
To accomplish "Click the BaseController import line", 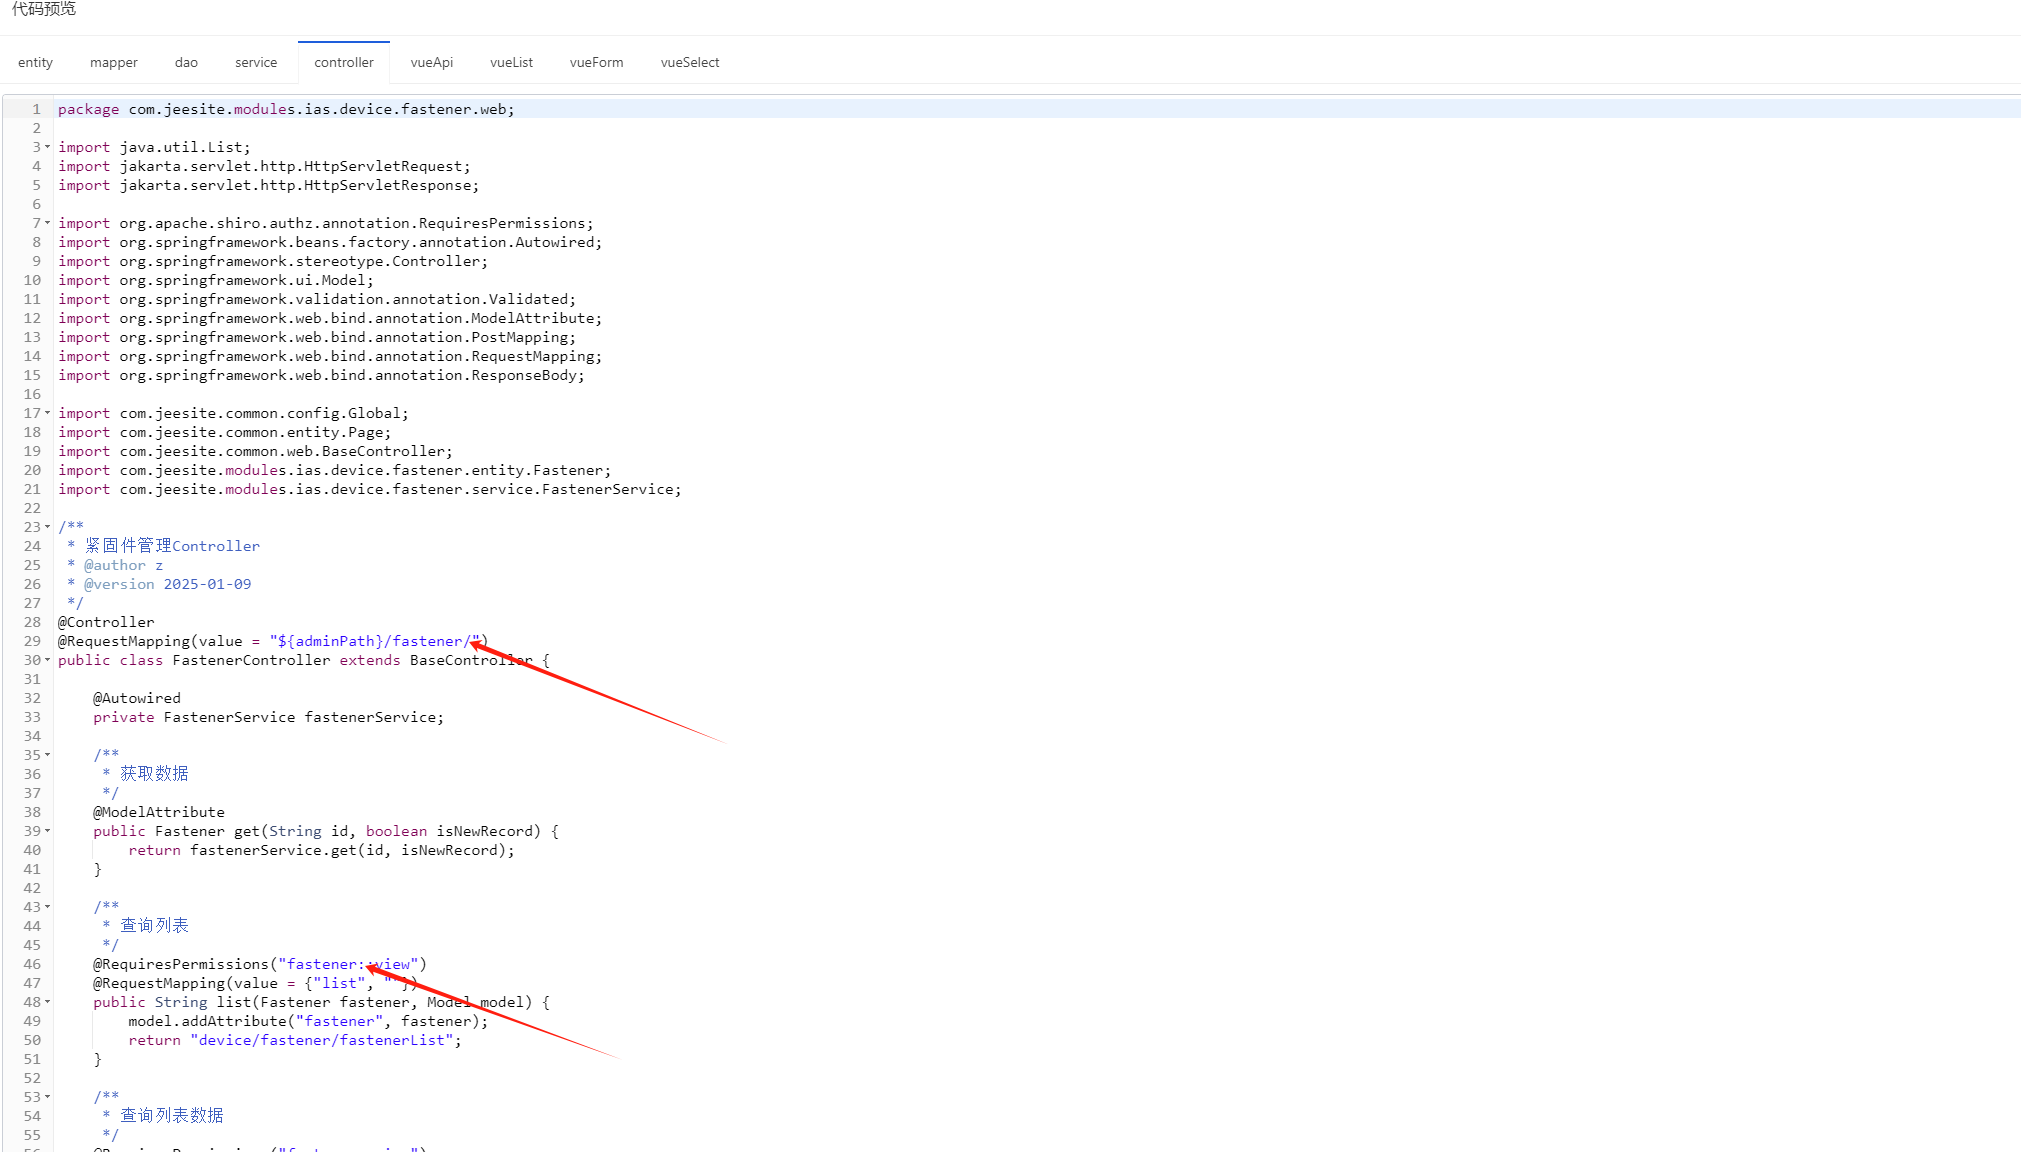I will 255,451.
